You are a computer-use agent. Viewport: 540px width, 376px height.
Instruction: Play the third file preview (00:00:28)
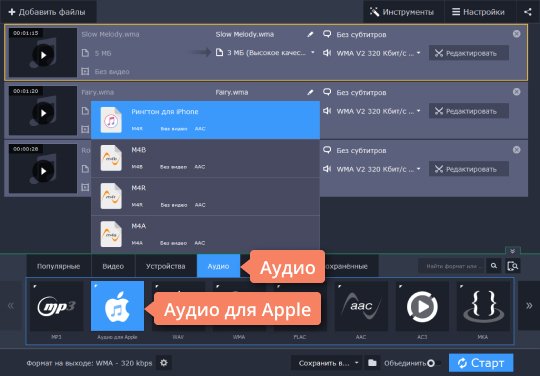pyautogui.click(x=43, y=171)
